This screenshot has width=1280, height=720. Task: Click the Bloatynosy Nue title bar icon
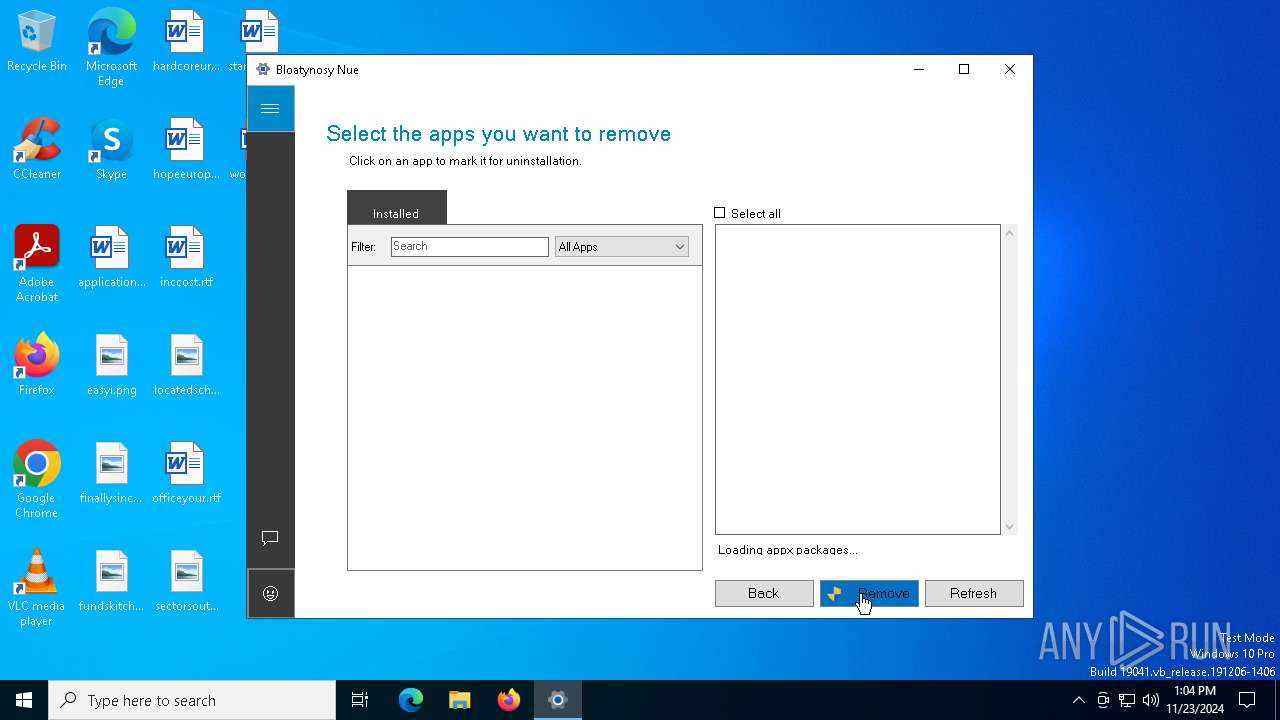pos(263,69)
